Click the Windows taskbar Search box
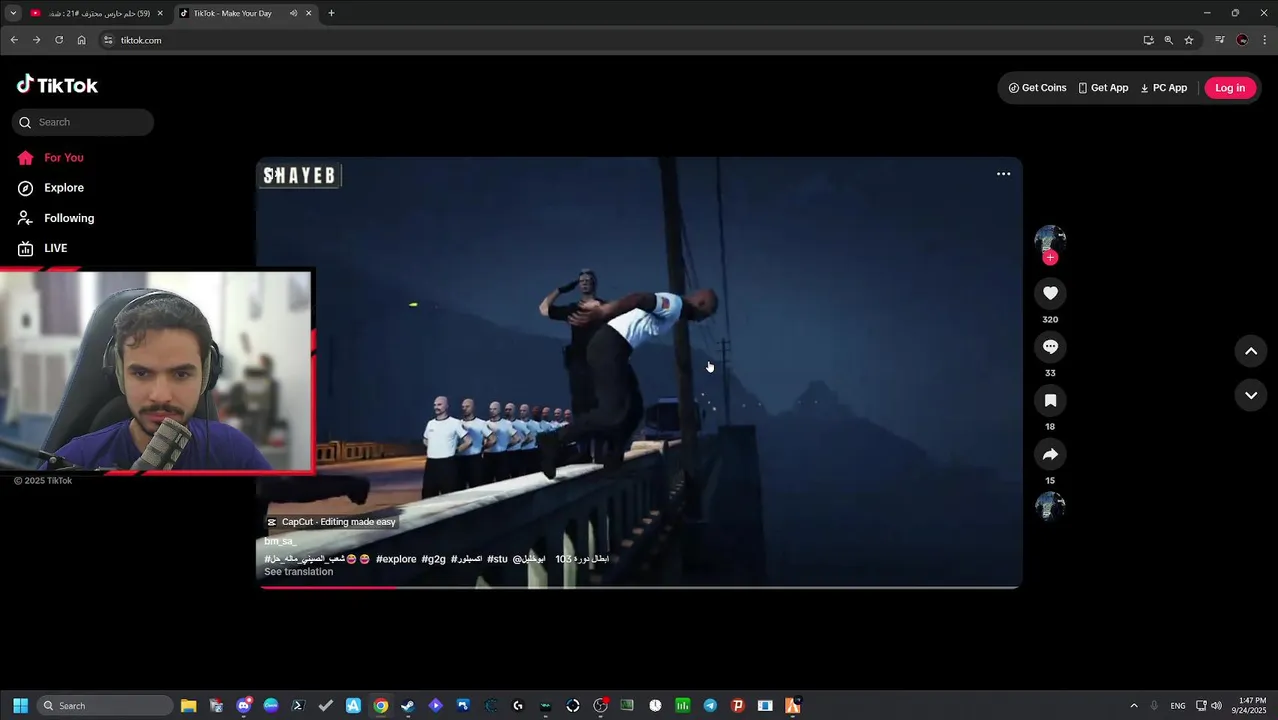The image size is (1278, 720). [x=105, y=705]
